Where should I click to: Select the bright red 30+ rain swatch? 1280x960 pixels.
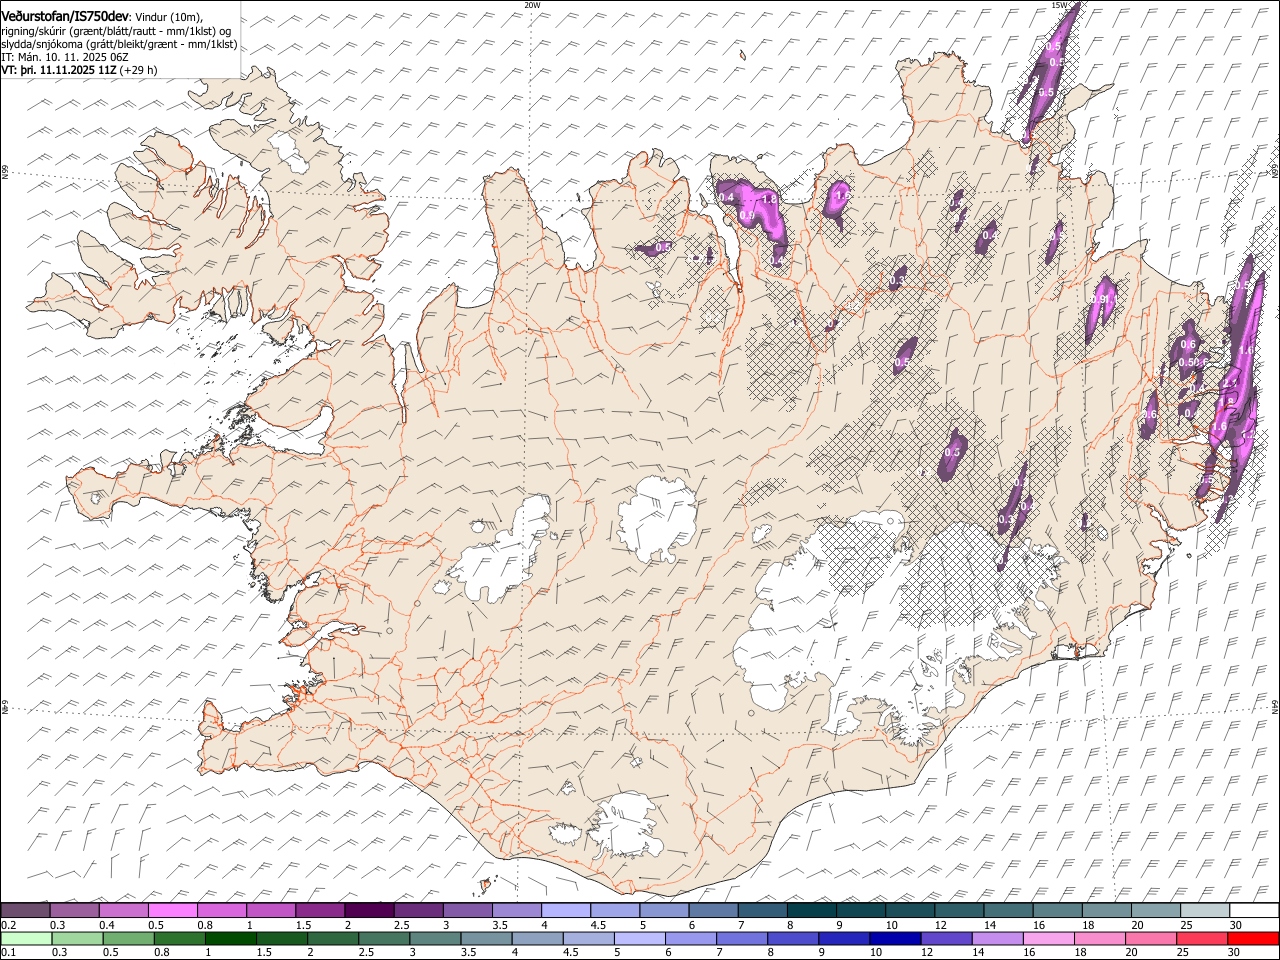tap(1253, 938)
